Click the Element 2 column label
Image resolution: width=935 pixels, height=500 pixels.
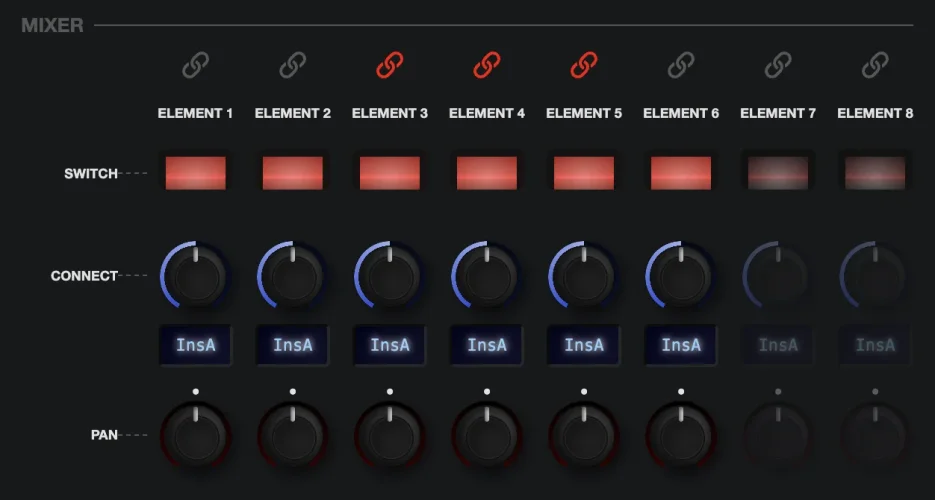point(292,113)
